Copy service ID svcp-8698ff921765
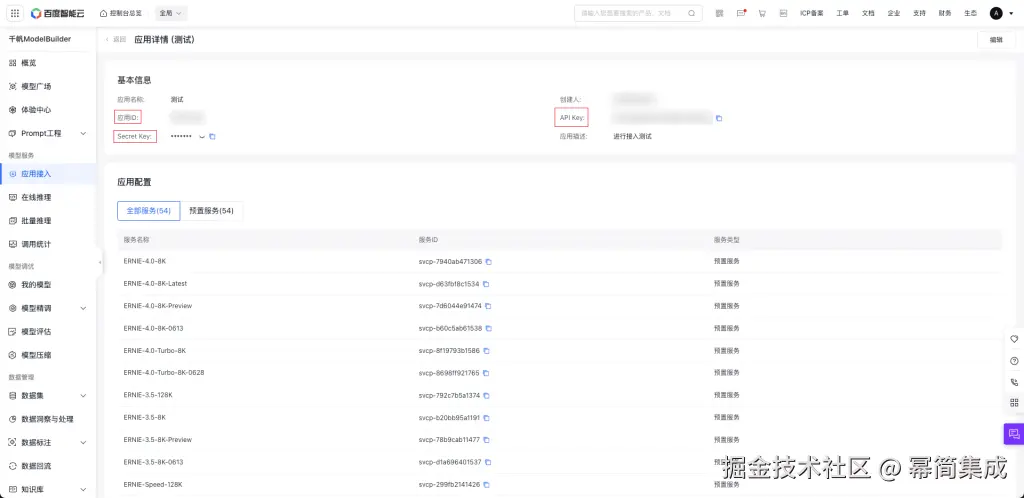The height and width of the screenshot is (498, 1024). 486,374
